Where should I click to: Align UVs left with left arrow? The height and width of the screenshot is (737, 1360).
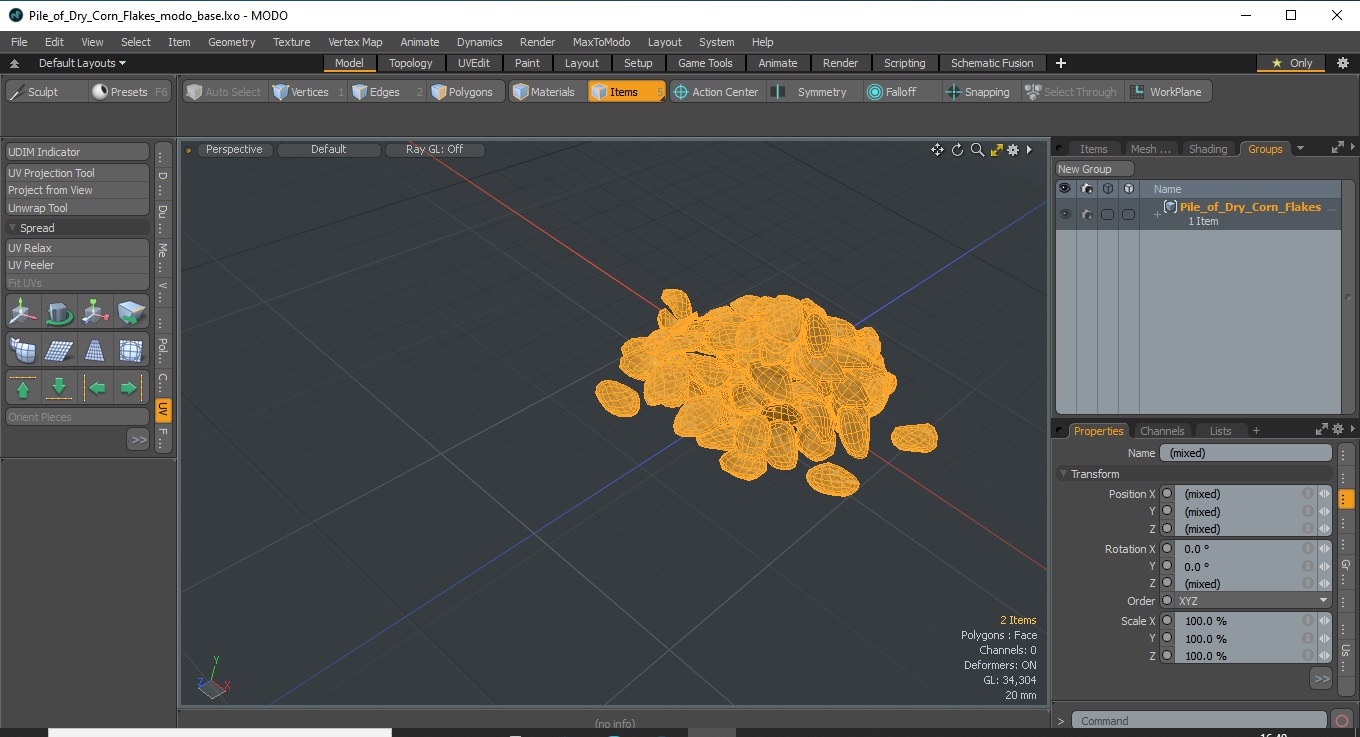point(96,387)
